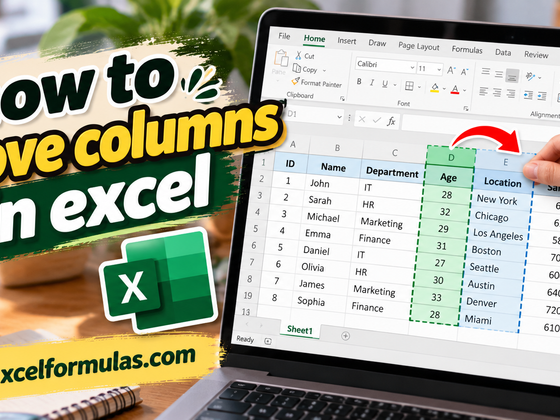Click the Cancel X in formula bar
Image resolution: width=560 pixels, height=420 pixels.
click(x=362, y=119)
